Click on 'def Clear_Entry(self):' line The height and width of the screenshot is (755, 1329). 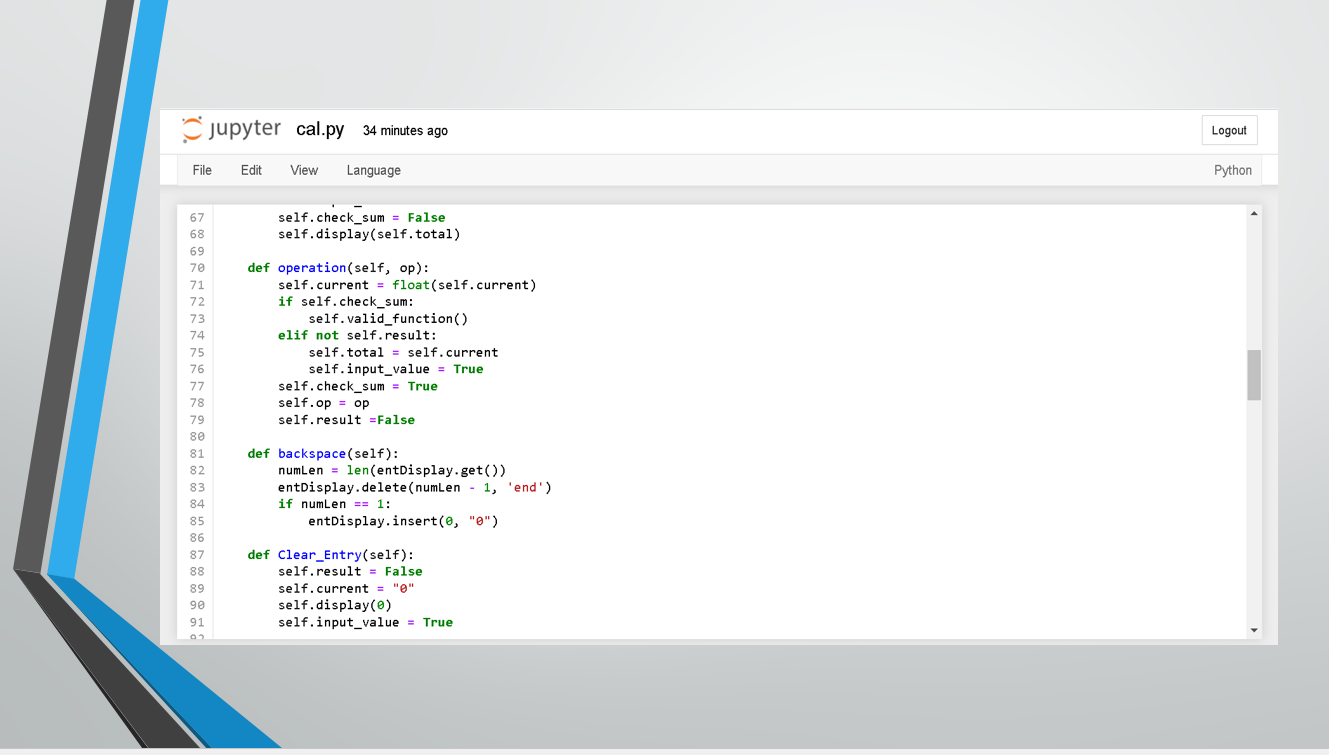coord(331,554)
